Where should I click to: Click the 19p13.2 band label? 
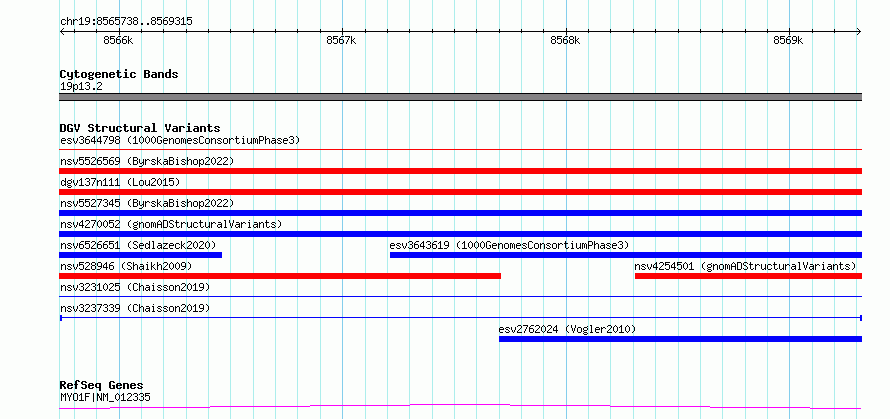click(x=81, y=86)
